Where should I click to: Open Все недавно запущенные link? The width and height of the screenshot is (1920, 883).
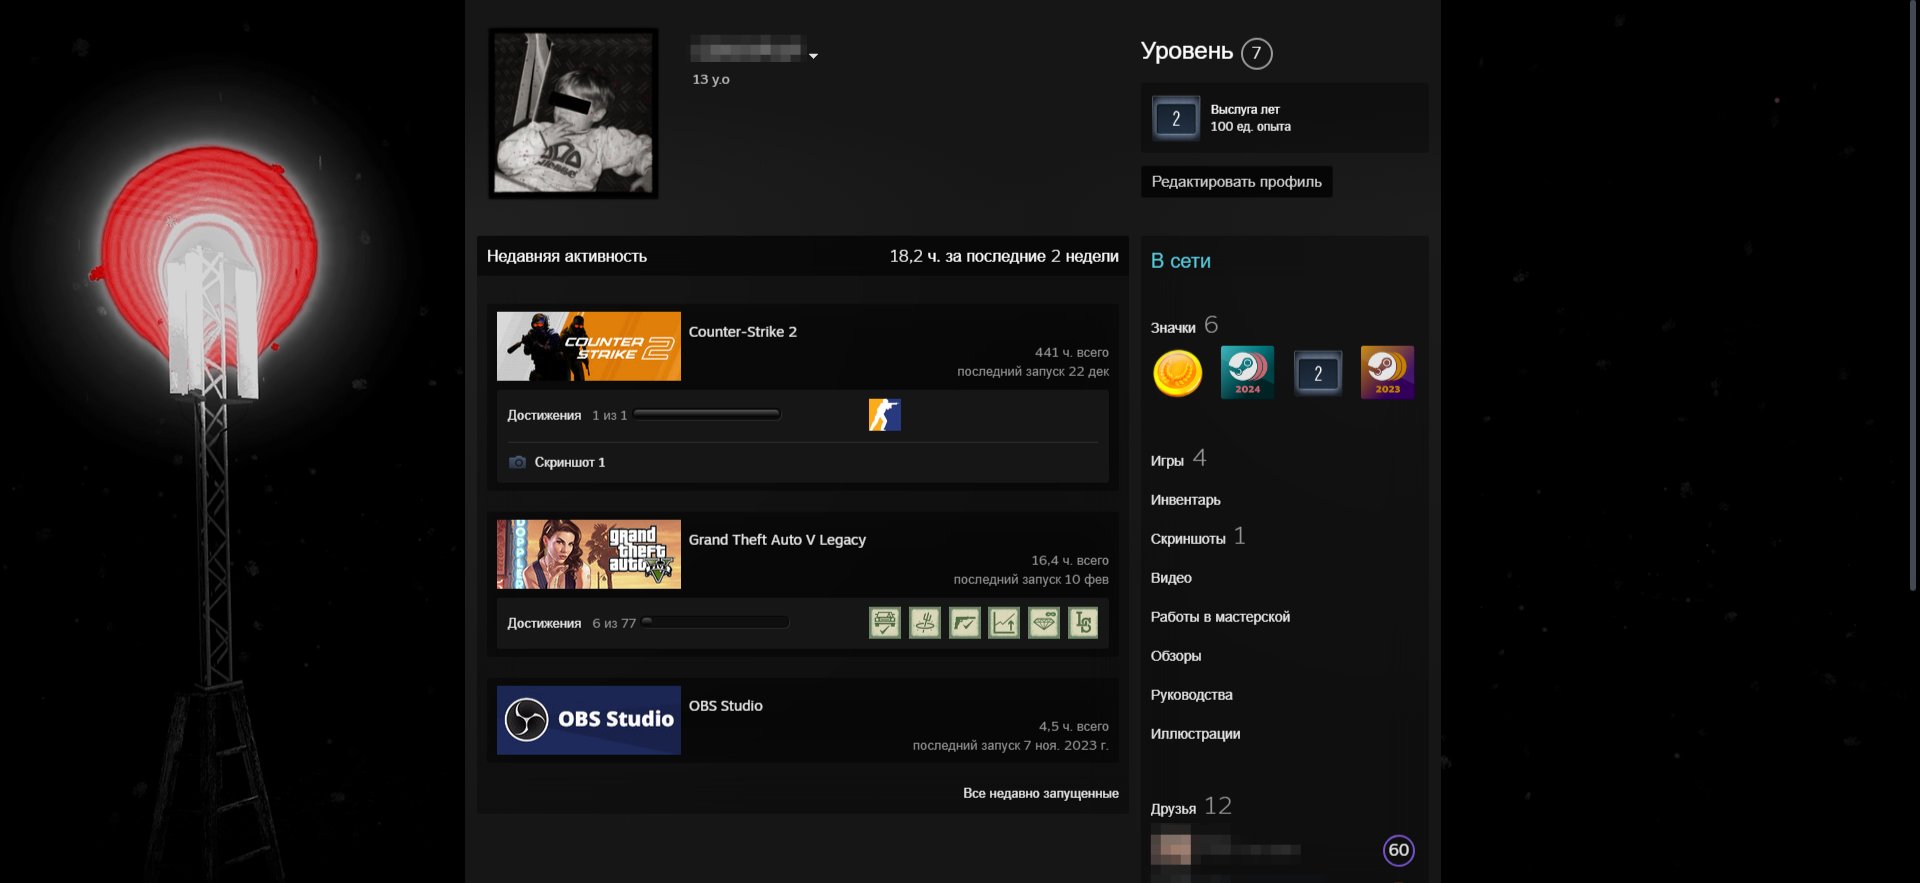coord(1040,793)
